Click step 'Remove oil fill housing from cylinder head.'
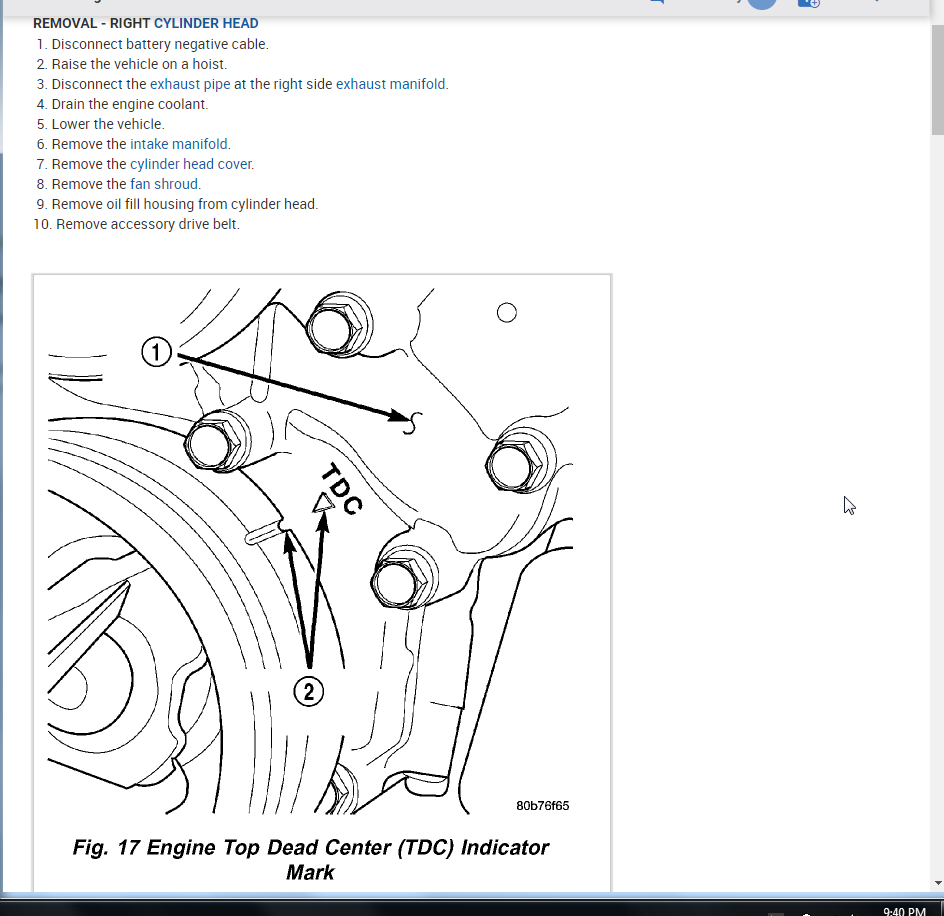This screenshot has height=916, width=944. point(185,204)
